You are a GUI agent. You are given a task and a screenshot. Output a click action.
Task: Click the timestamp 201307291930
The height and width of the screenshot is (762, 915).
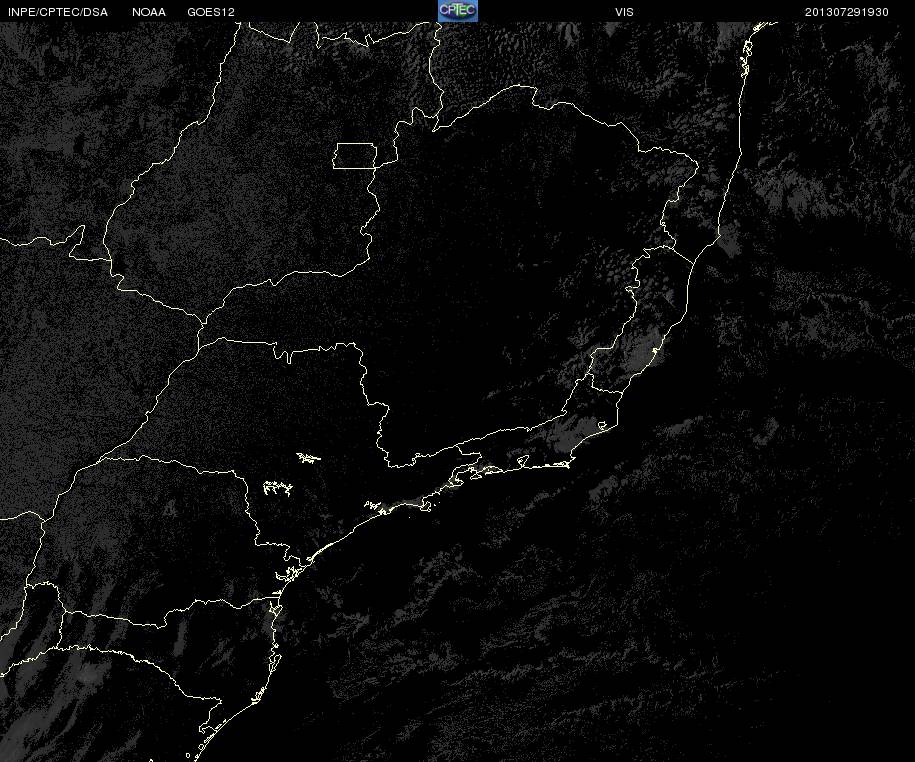(x=846, y=12)
